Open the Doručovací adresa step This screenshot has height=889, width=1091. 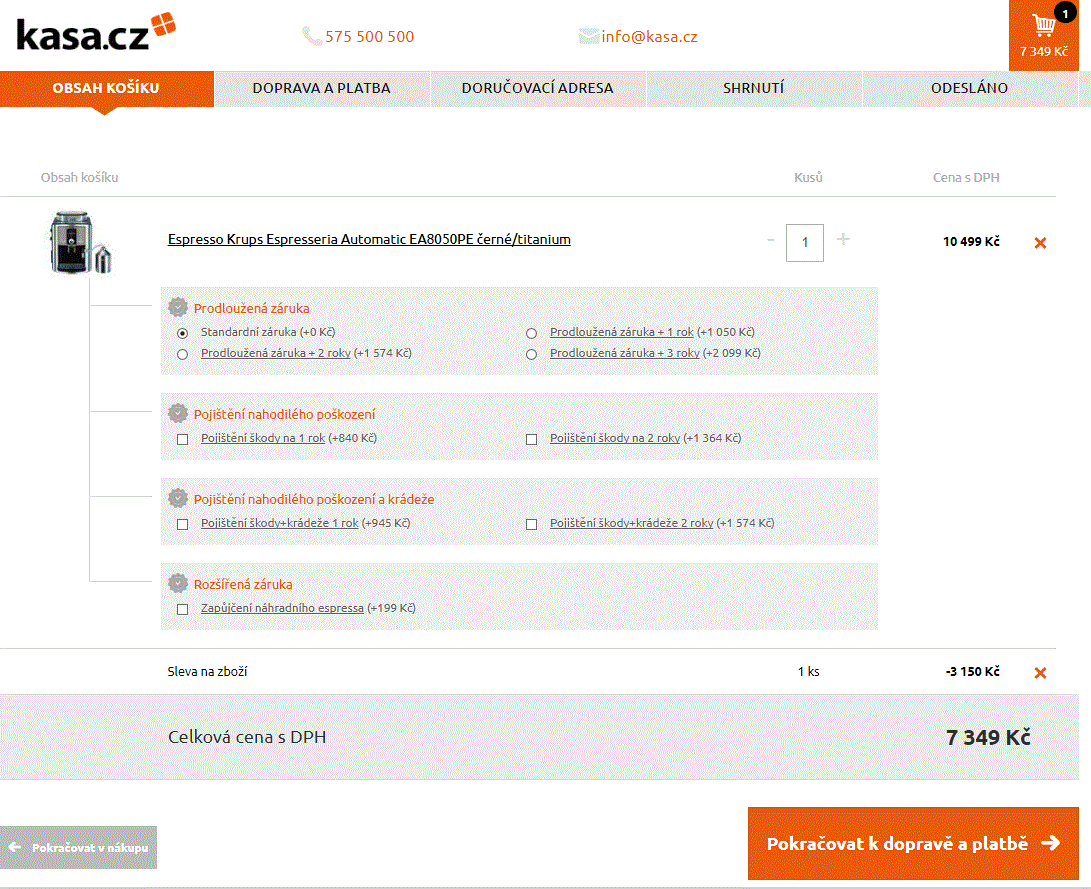tap(538, 88)
